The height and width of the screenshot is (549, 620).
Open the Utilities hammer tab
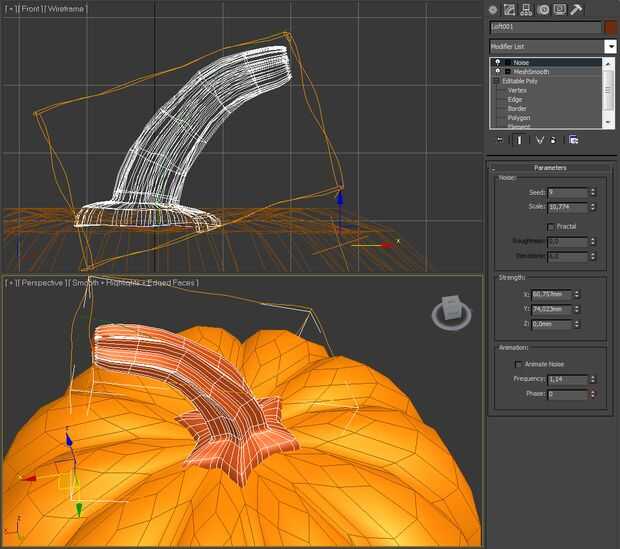[x=576, y=9]
